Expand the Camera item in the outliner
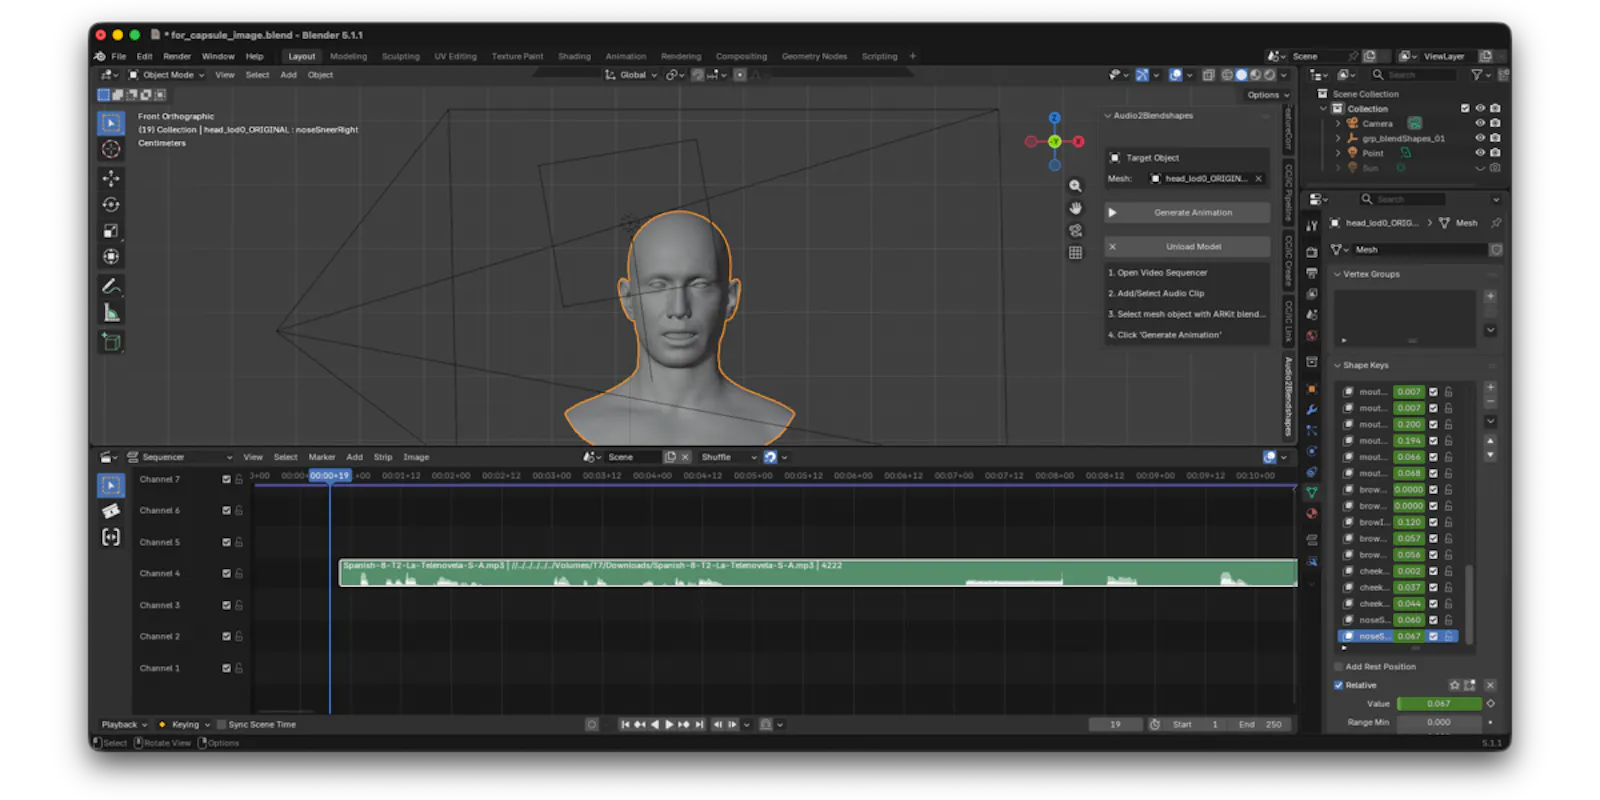This screenshot has height=800, width=1600. (1338, 123)
